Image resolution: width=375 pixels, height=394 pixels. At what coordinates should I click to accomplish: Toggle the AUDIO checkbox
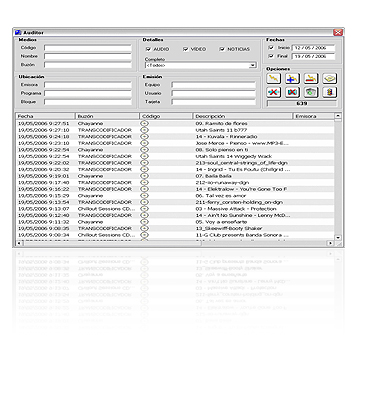coord(149,49)
